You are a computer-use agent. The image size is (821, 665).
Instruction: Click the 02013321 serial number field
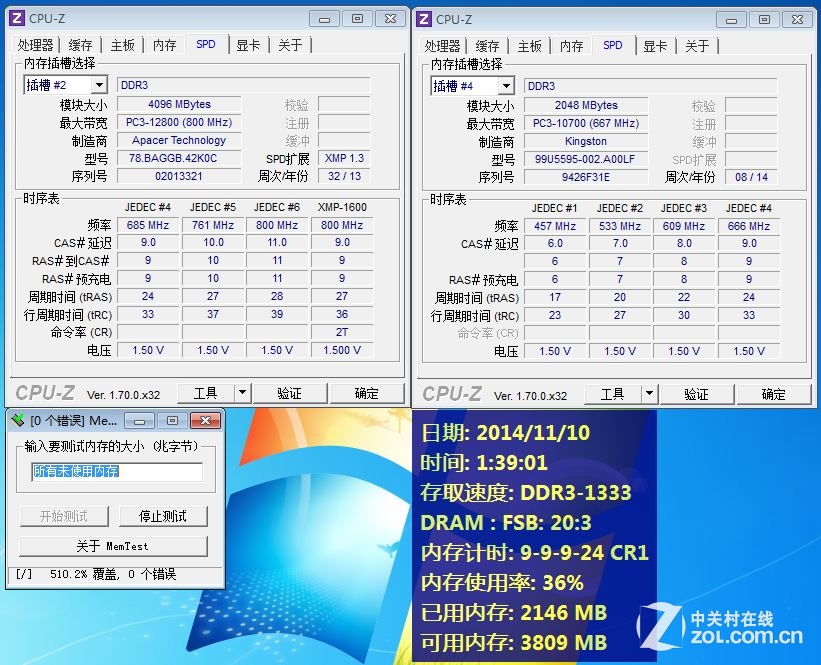(179, 176)
